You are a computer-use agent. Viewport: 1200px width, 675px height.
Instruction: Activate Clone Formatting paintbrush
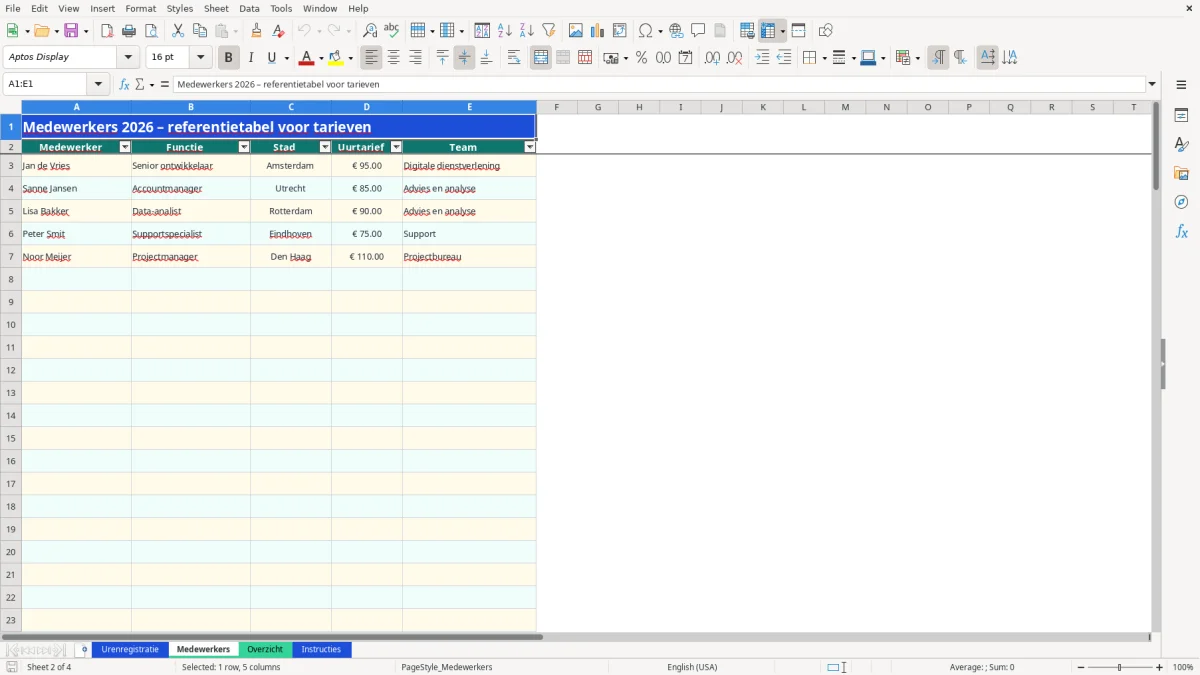click(x=256, y=31)
